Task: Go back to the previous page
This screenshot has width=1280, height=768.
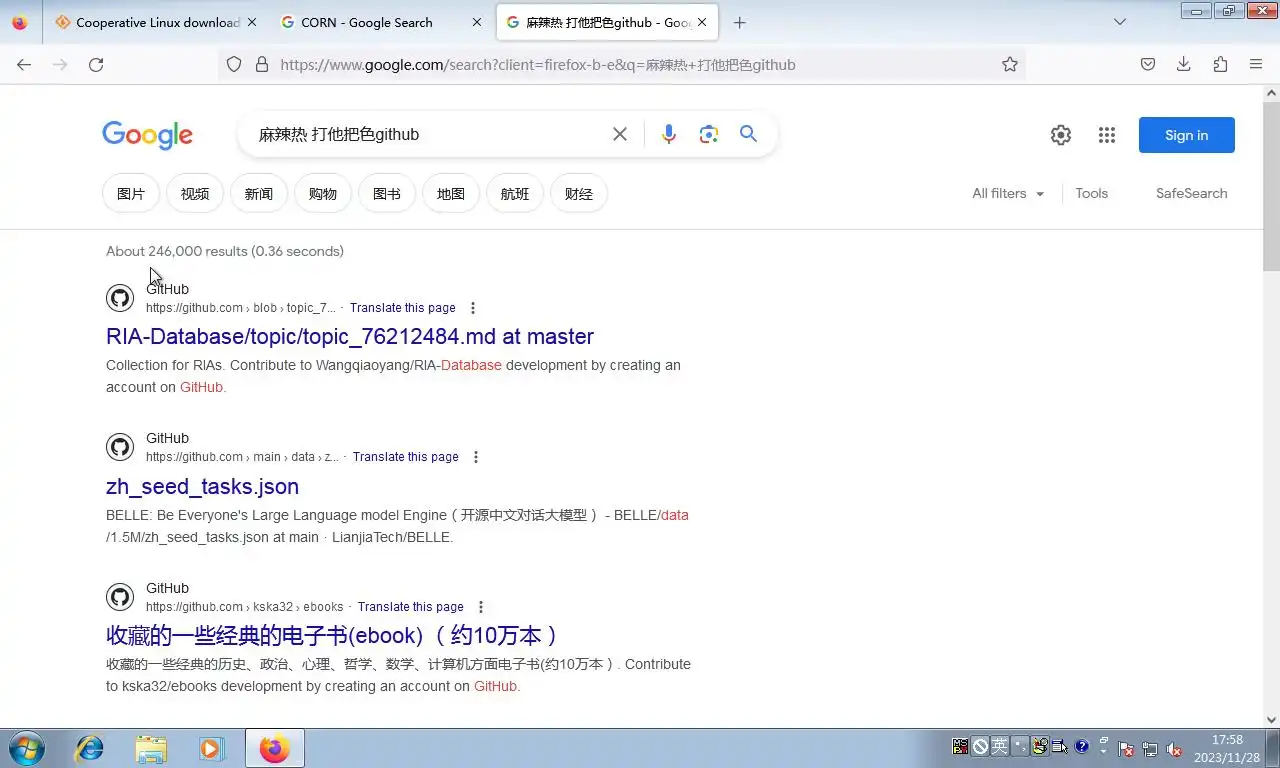Action: 24,64
